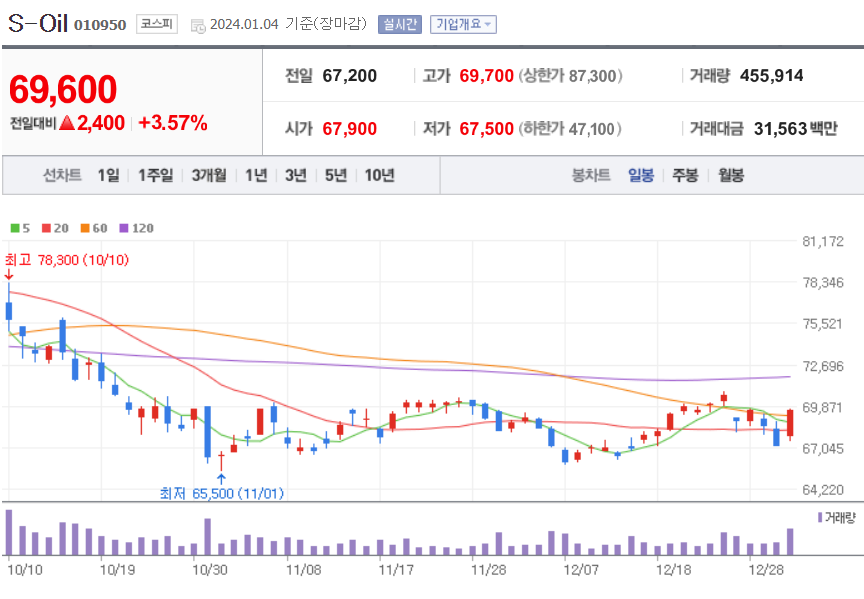The image size is (864, 599).
Task: Click the 저가 value 67,500
Action: point(487,129)
